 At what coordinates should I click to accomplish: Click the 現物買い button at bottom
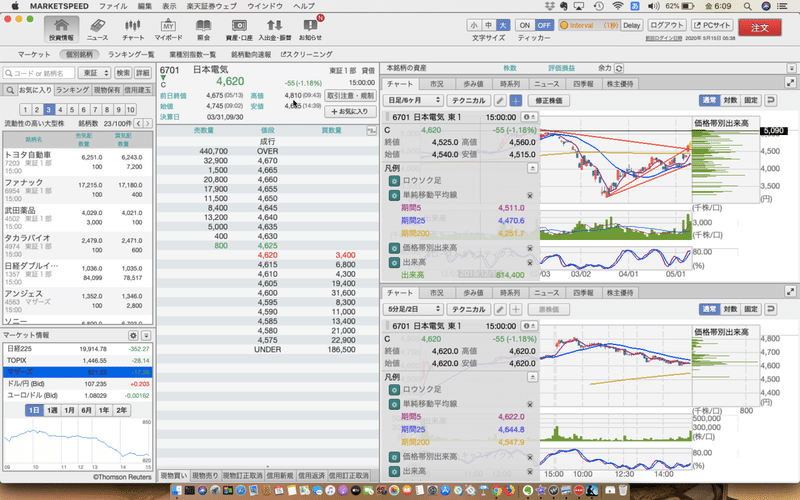pyautogui.click(x=175, y=476)
